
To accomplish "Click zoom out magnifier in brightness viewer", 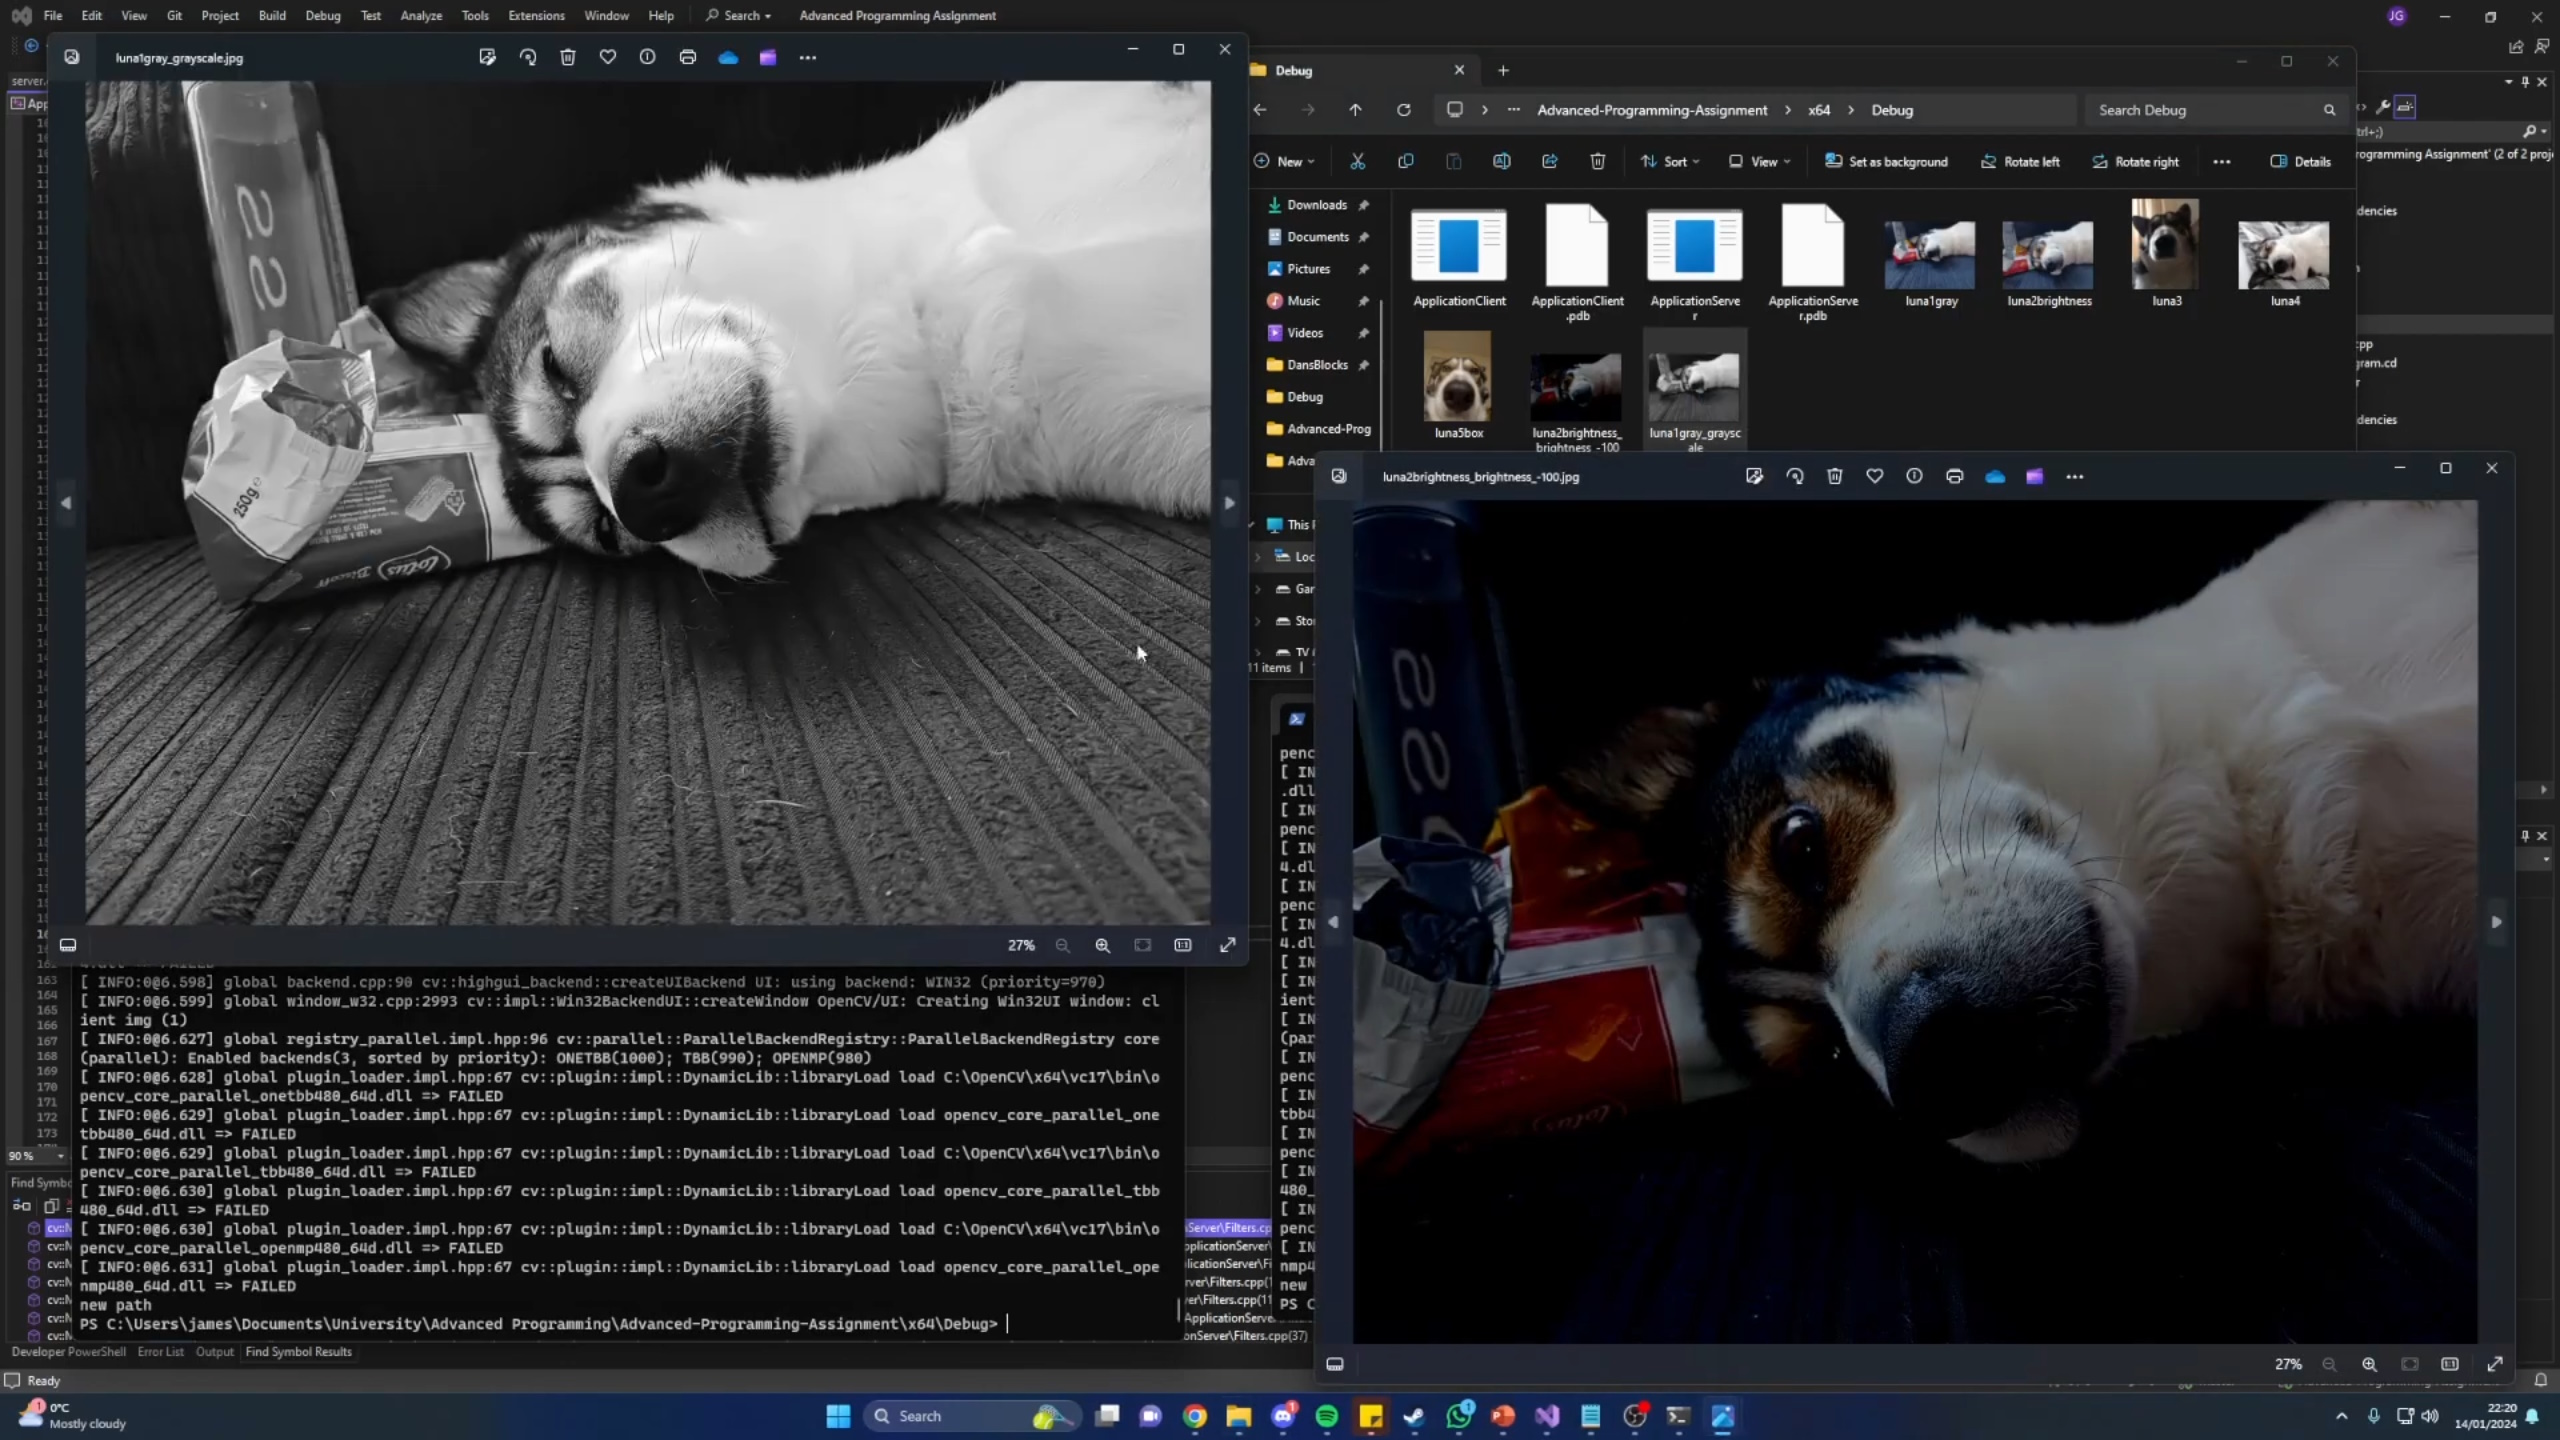I will tap(2329, 1364).
